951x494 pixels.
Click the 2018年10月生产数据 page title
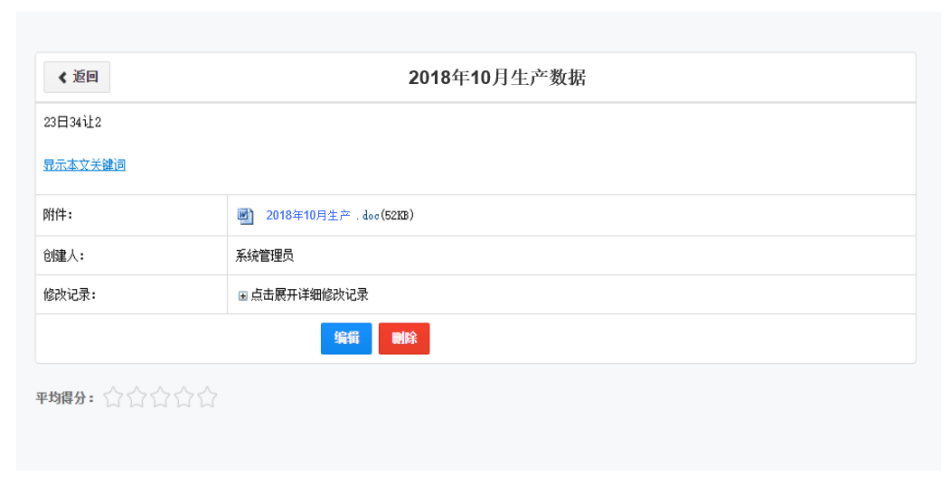point(496,78)
